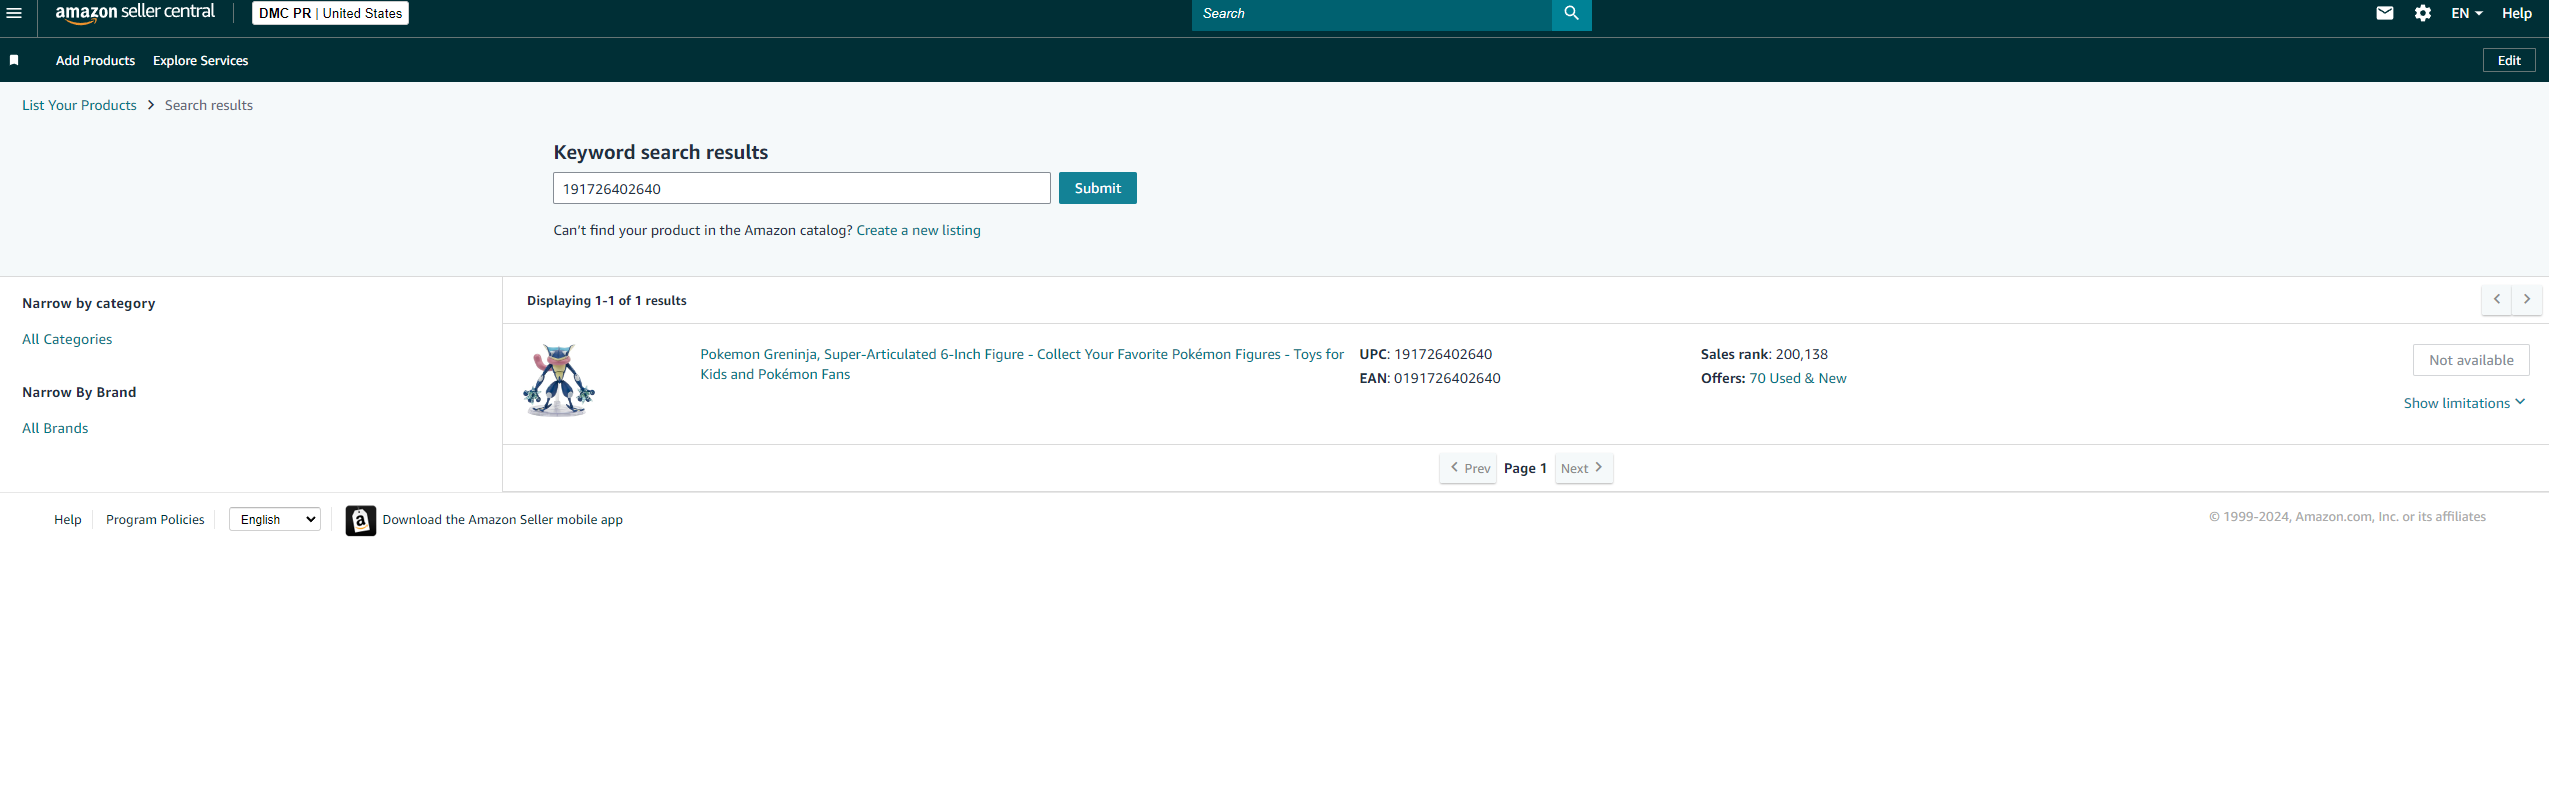Click the Amazon Seller app icon
The image size is (2549, 790).
tap(361, 520)
